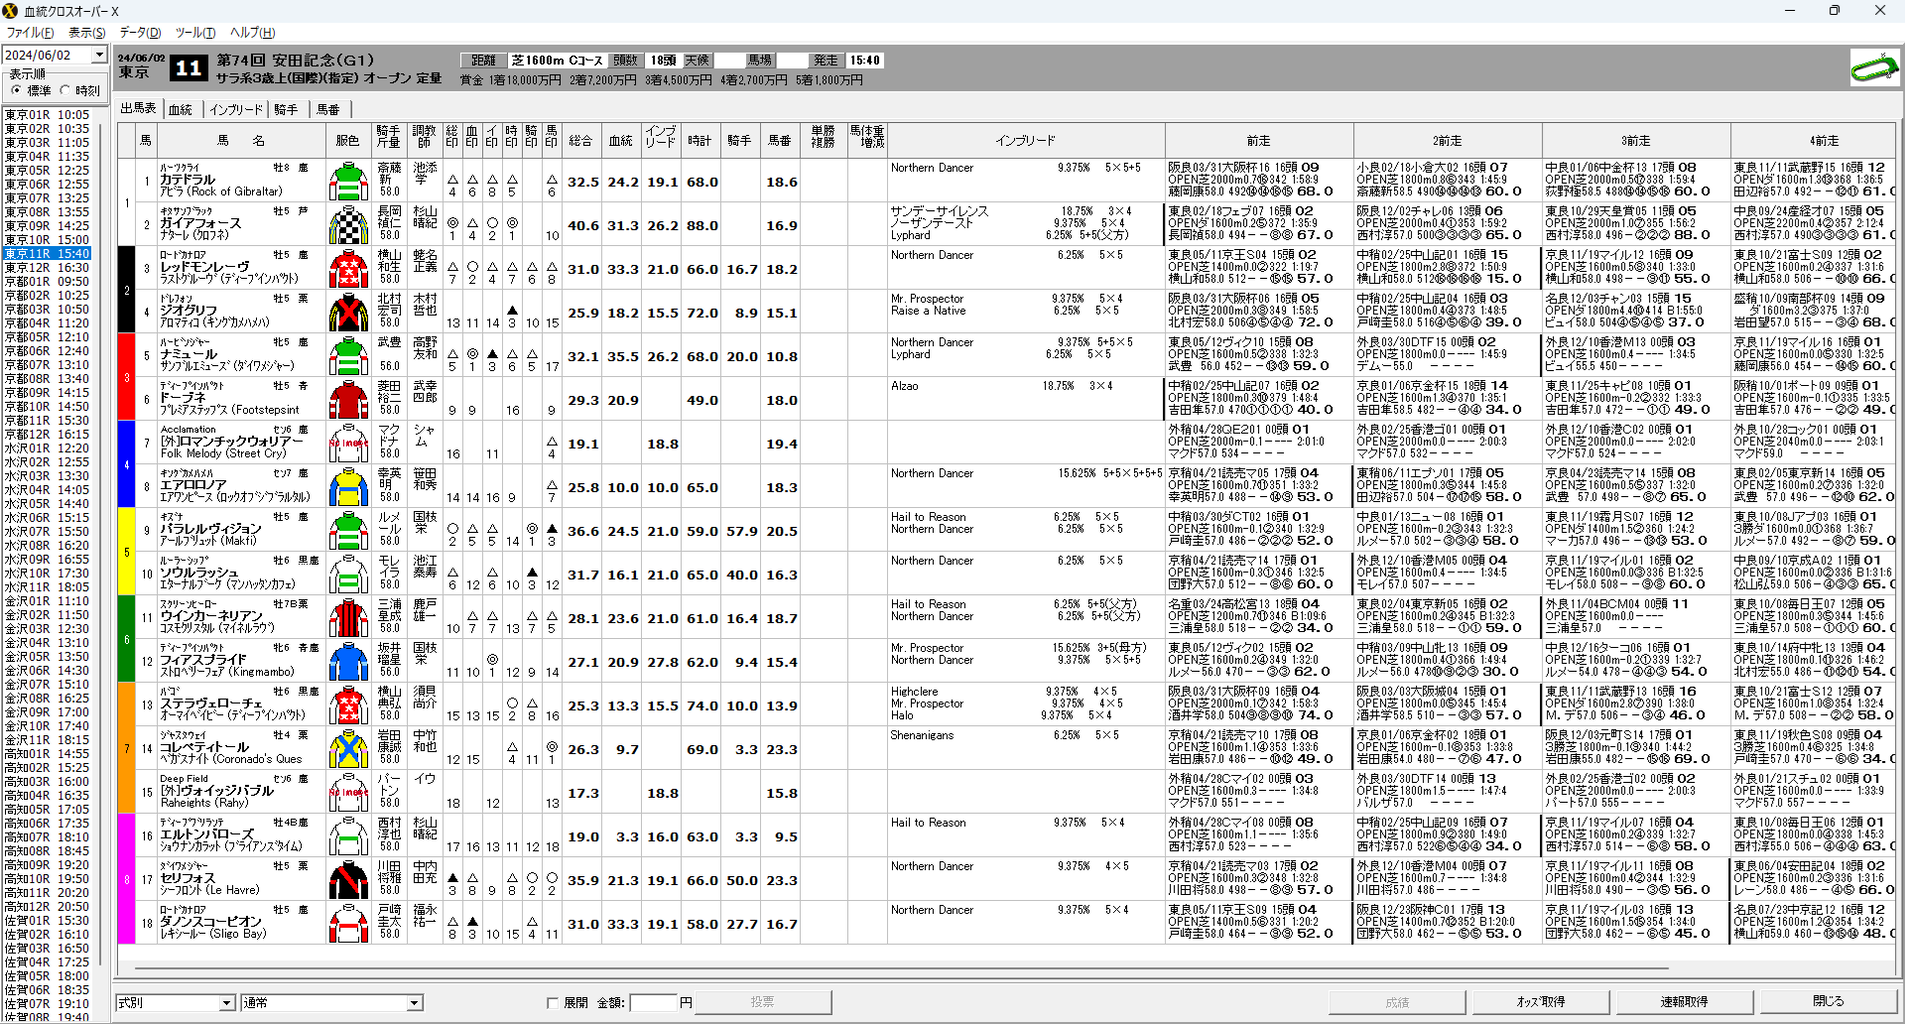Click the checkered silk icon for ガイアフォース
Screen dimensions: 1905x1024
point(348,225)
